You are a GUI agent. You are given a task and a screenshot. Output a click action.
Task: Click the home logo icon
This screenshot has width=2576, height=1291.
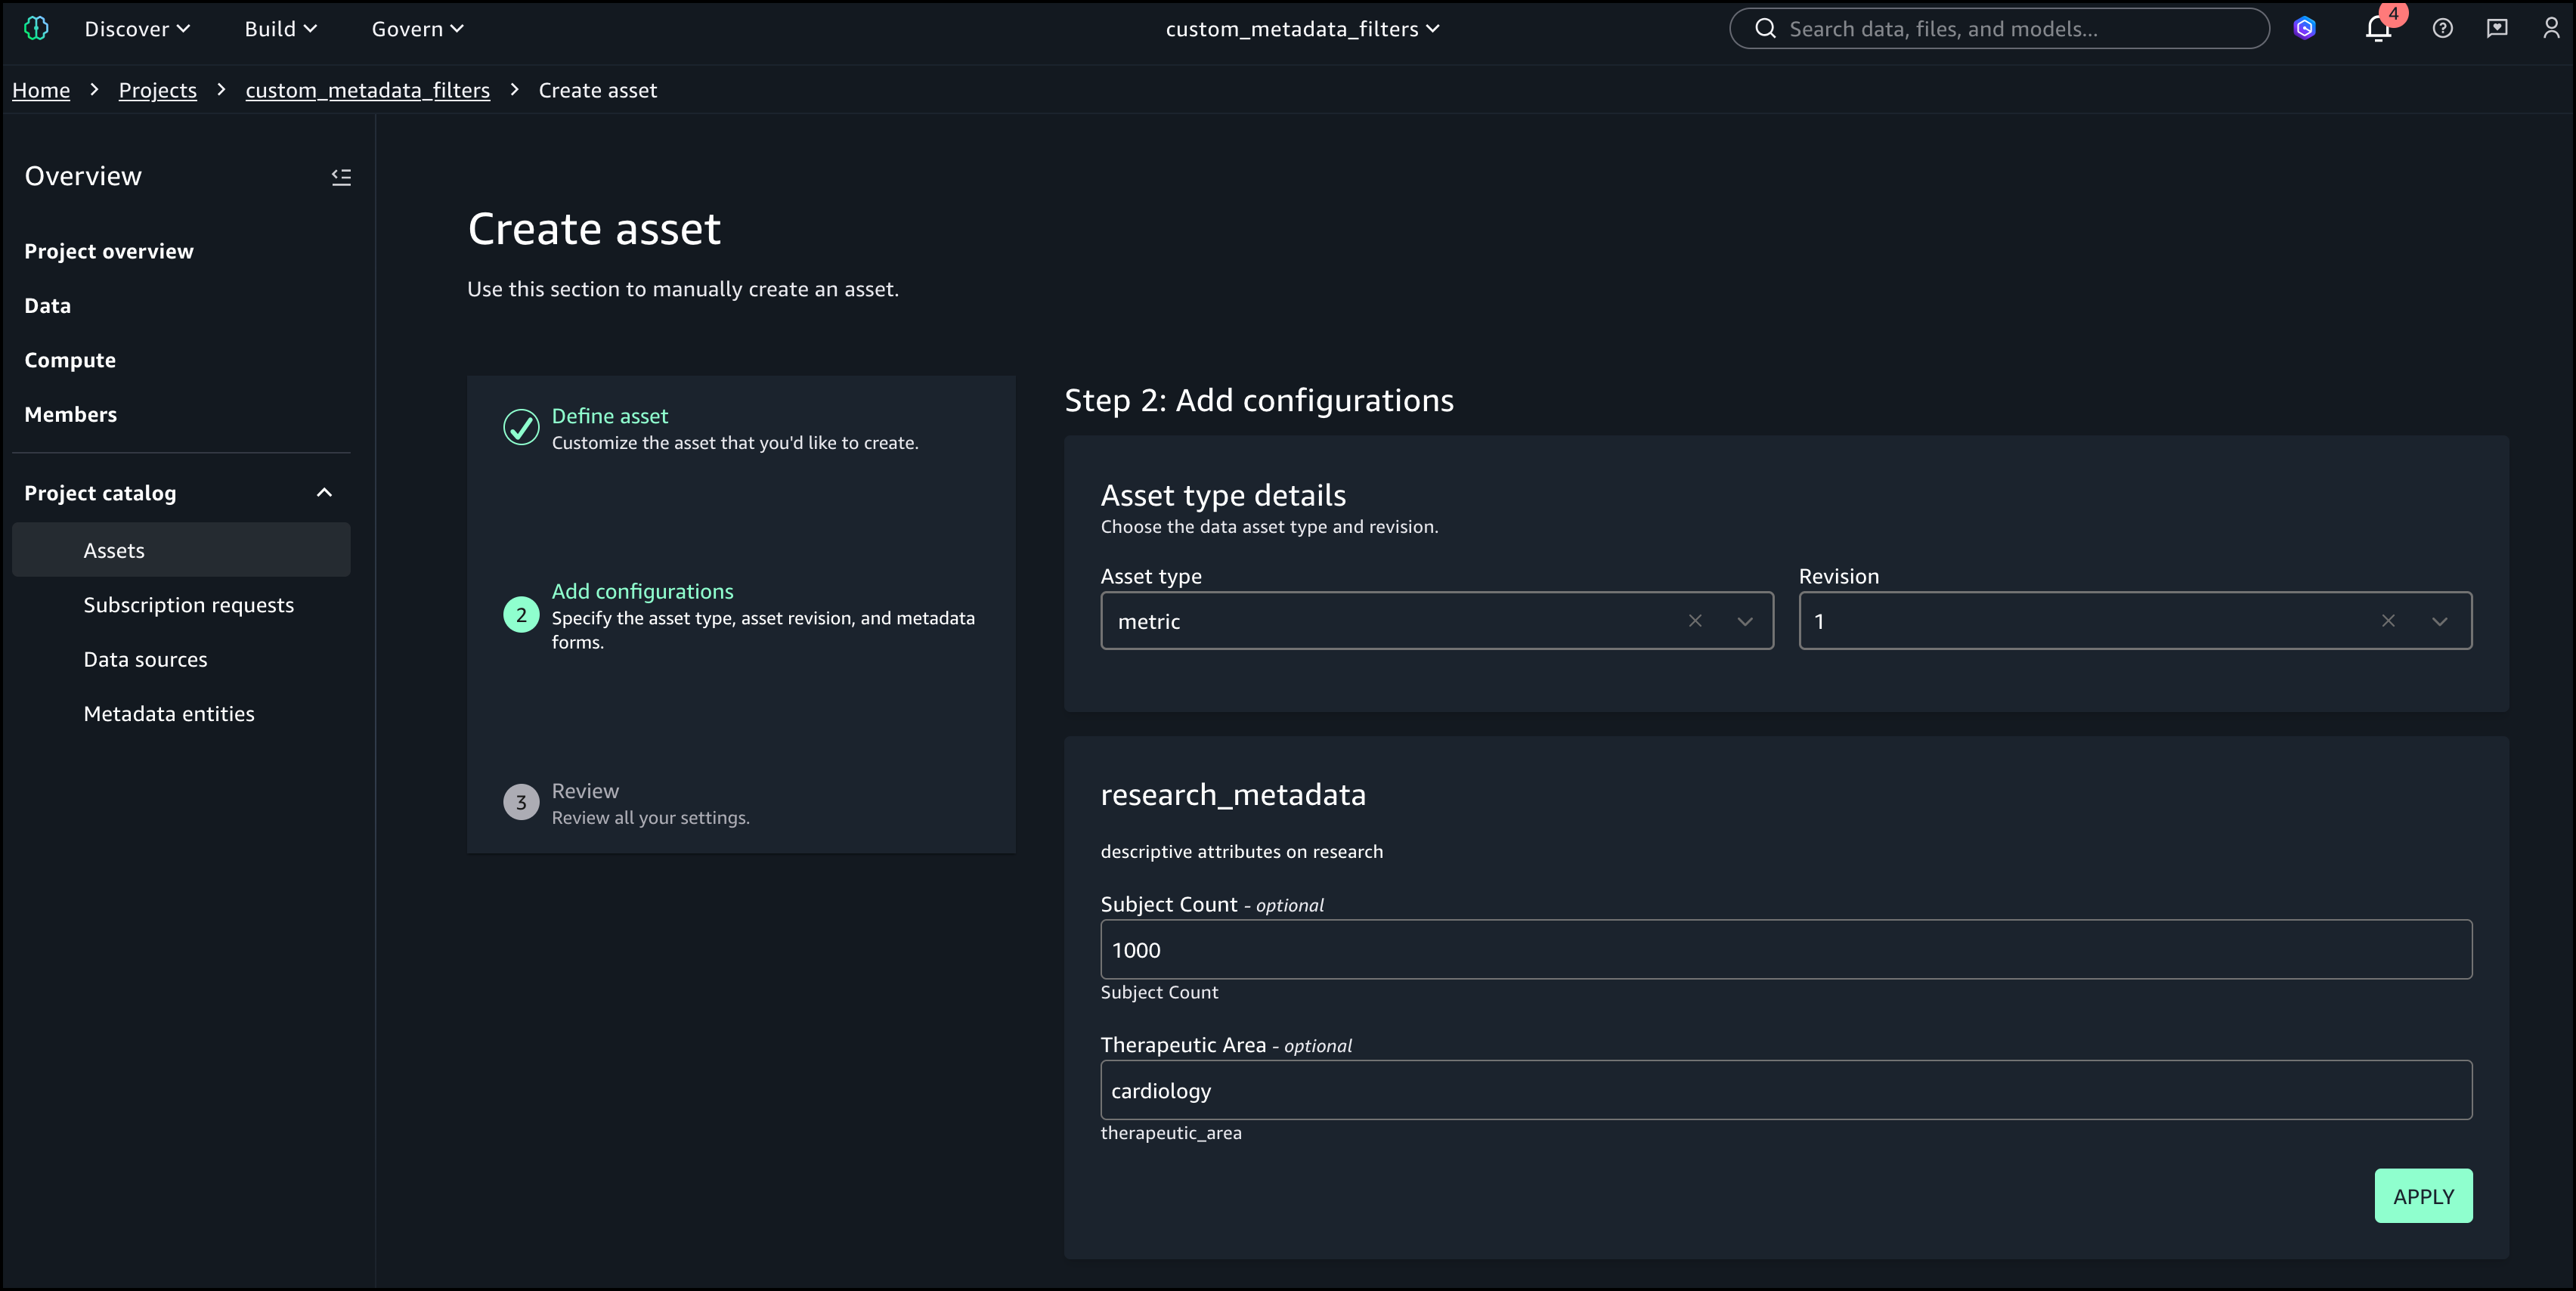coord(36,29)
